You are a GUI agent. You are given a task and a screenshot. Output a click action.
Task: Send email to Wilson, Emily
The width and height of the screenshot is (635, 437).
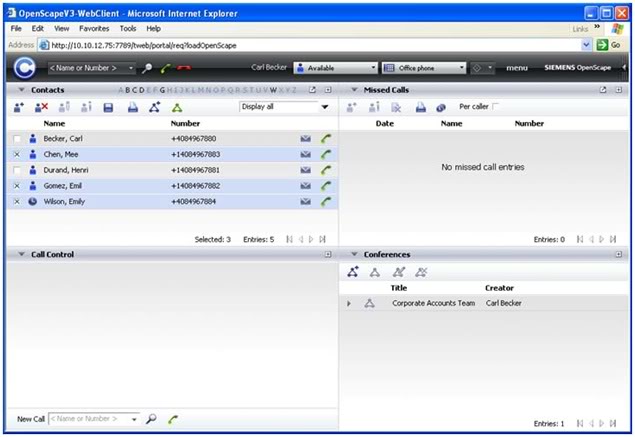tap(306, 202)
